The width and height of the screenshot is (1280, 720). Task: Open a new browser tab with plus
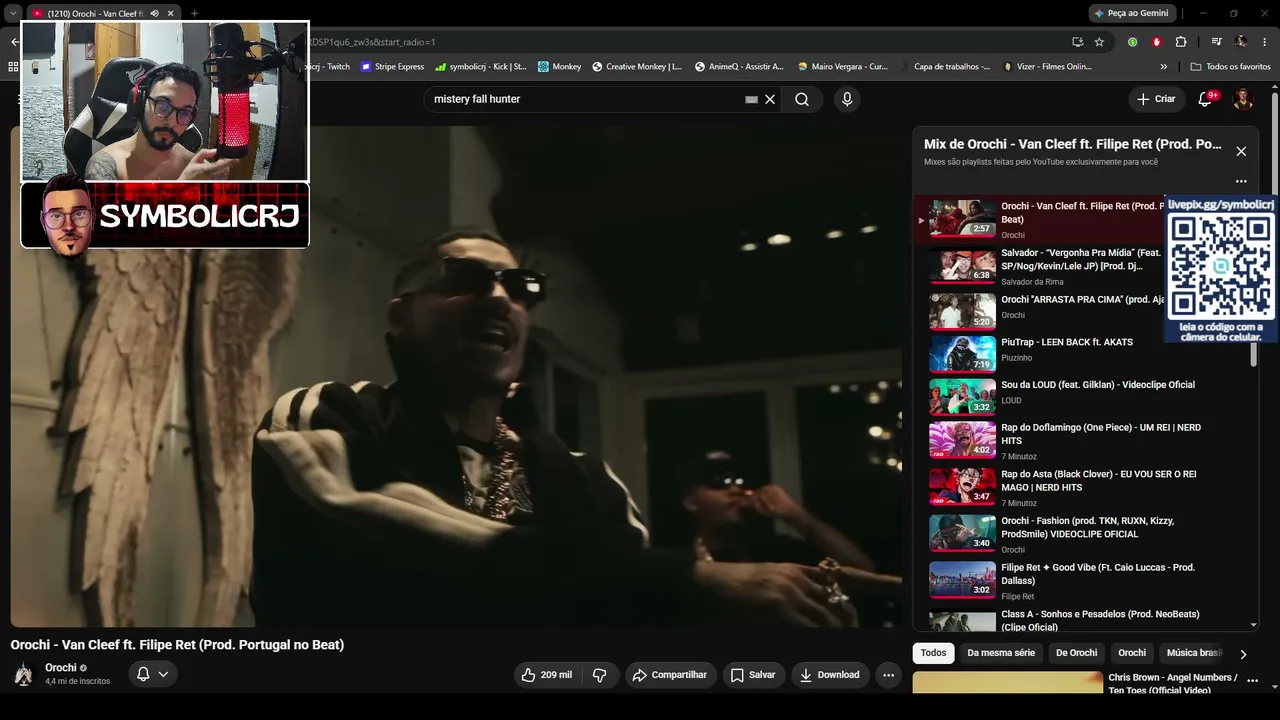(194, 13)
